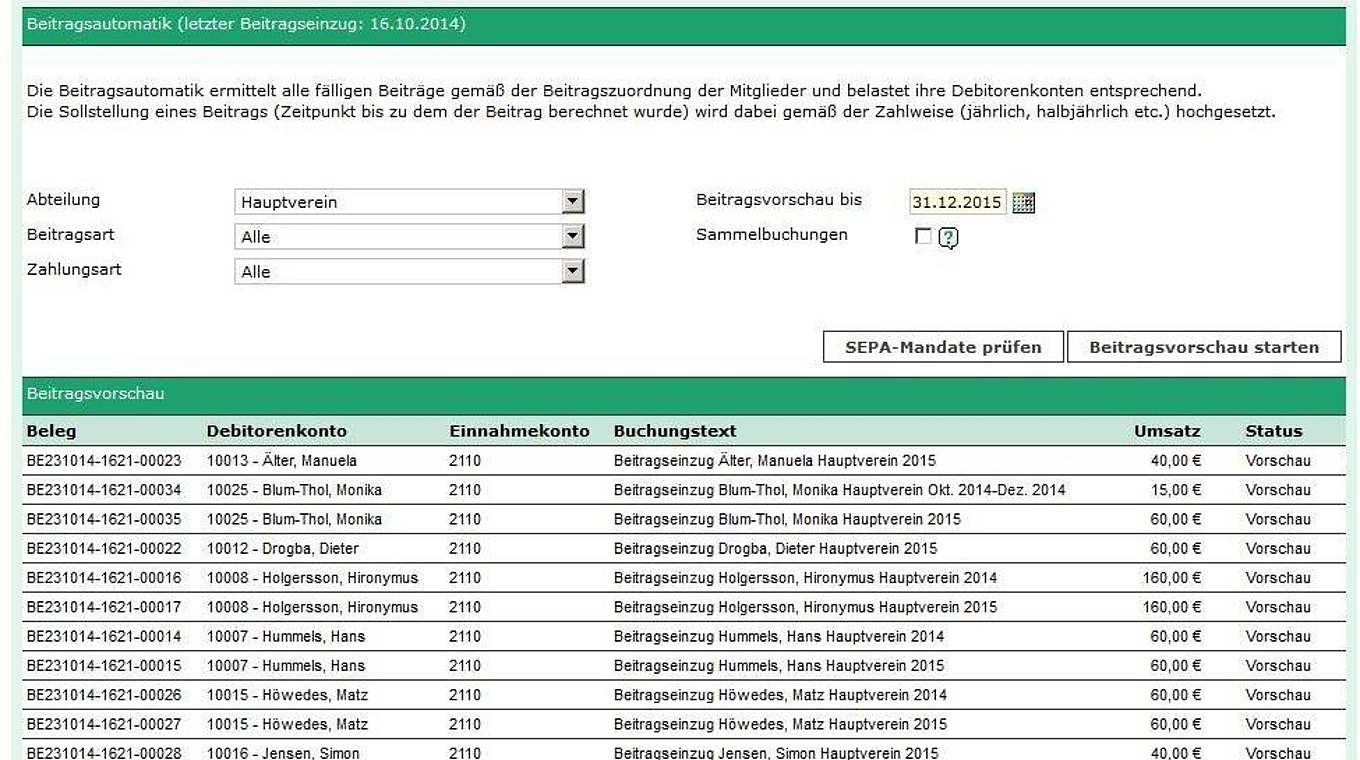Select the row for Älter, Manuela 2015
This screenshot has width=1360, height=760.
point(774,461)
